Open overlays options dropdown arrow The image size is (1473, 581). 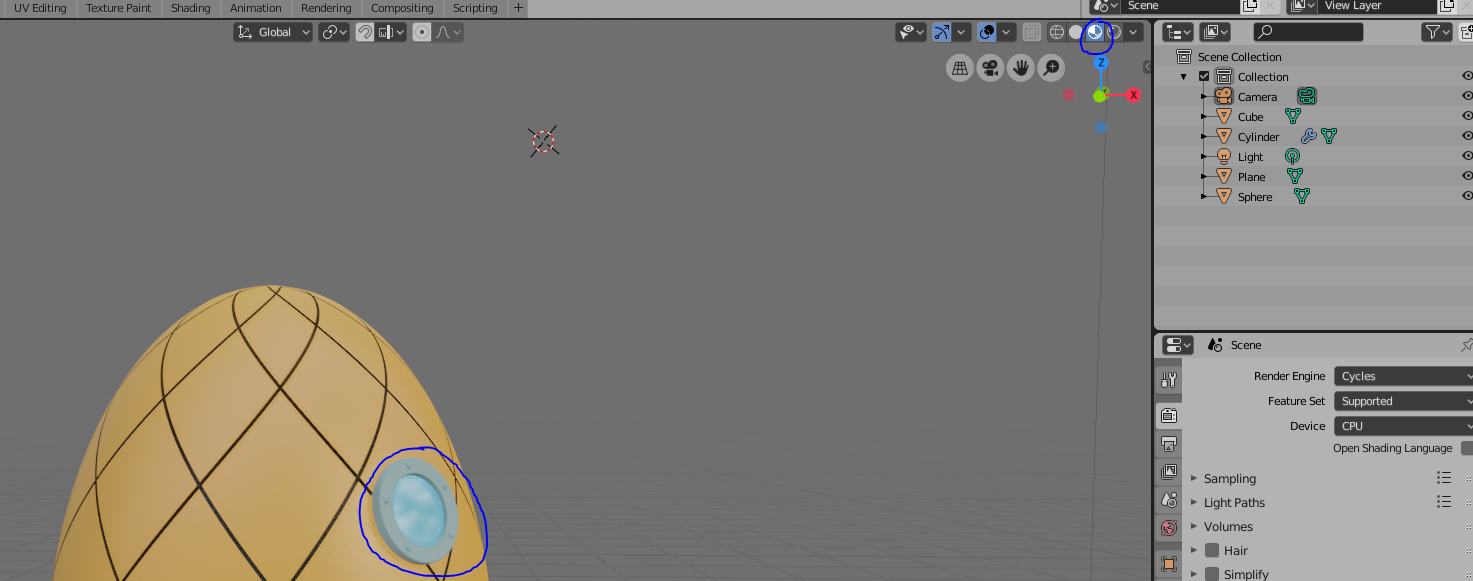(x=1006, y=32)
